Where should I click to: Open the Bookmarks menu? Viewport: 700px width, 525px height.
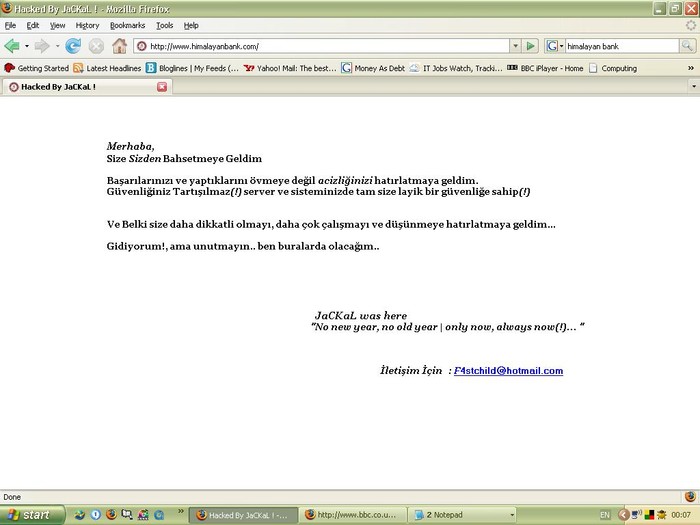pyautogui.click(x=127, y=25)
